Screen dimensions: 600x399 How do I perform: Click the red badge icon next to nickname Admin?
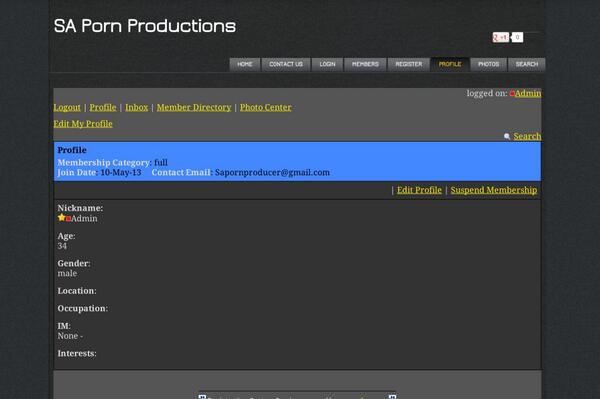point(68,219)
